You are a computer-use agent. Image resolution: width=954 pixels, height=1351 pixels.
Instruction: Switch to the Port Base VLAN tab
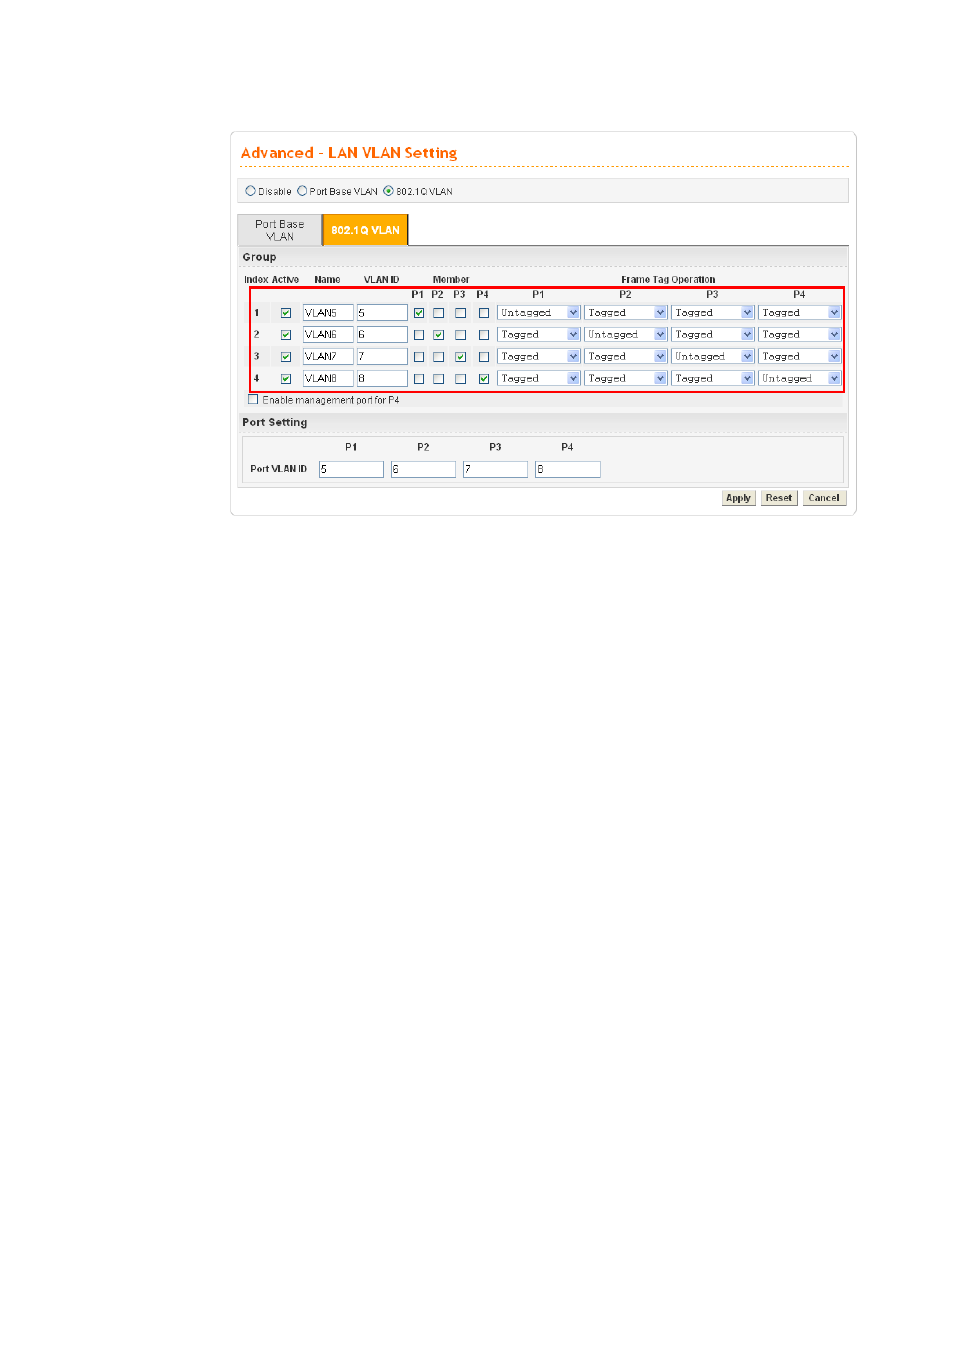[279, 230]
